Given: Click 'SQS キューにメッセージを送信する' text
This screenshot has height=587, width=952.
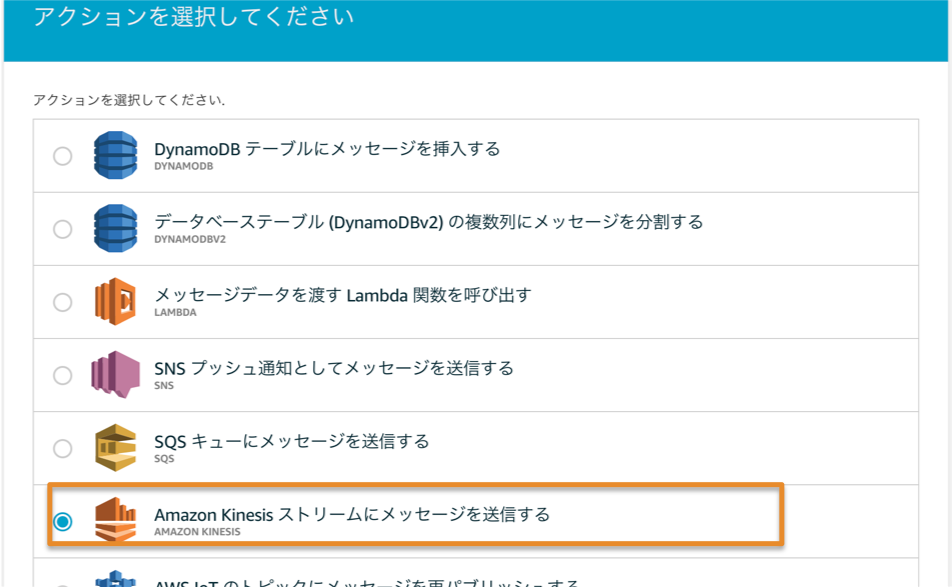Looking at the screenshot, I should (x=291, y=441).
